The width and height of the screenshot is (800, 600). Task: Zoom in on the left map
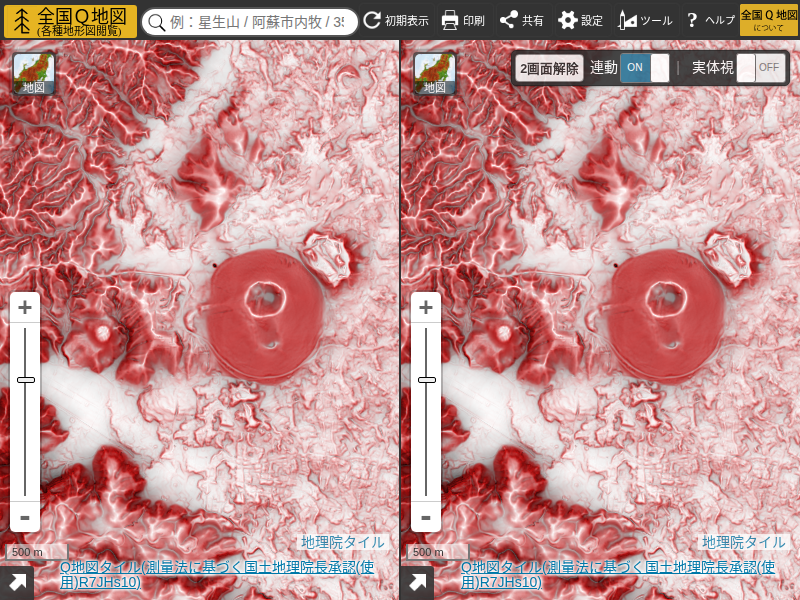tap(25, 307)
